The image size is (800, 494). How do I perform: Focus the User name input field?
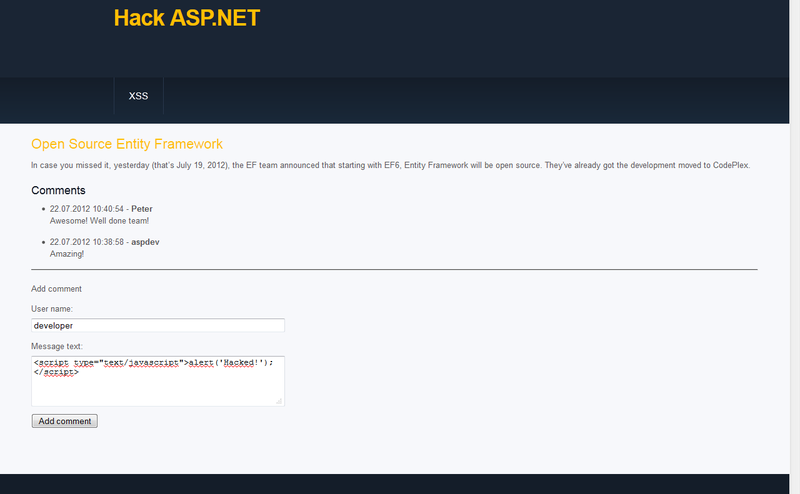coord(158,325)
